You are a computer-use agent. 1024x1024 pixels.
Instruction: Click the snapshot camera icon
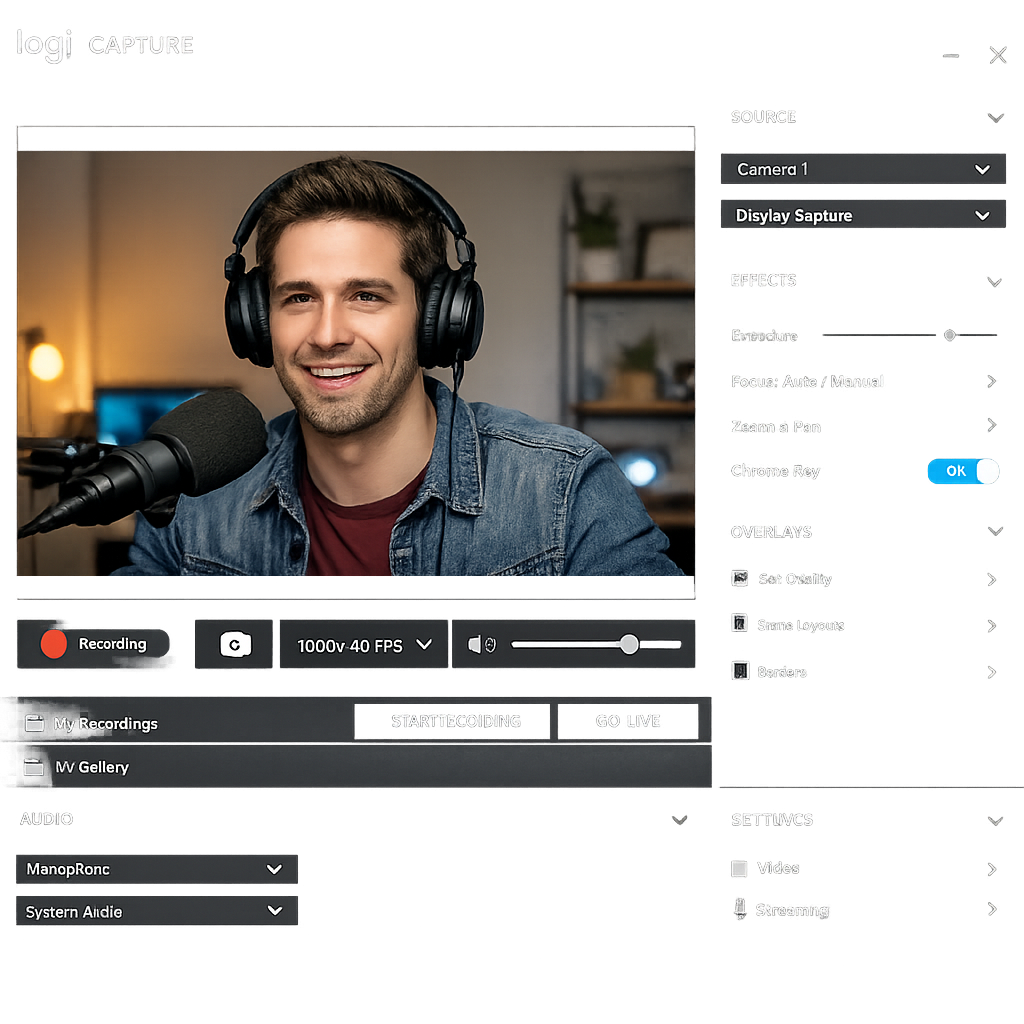[233, 645]
